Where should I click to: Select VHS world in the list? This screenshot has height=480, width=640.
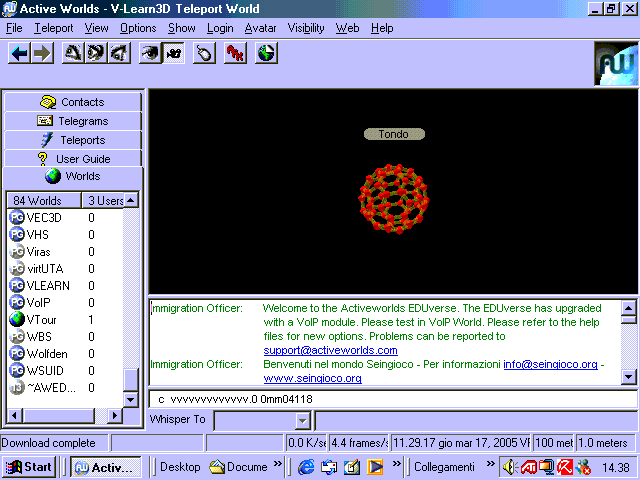click(x=65, y=235)
